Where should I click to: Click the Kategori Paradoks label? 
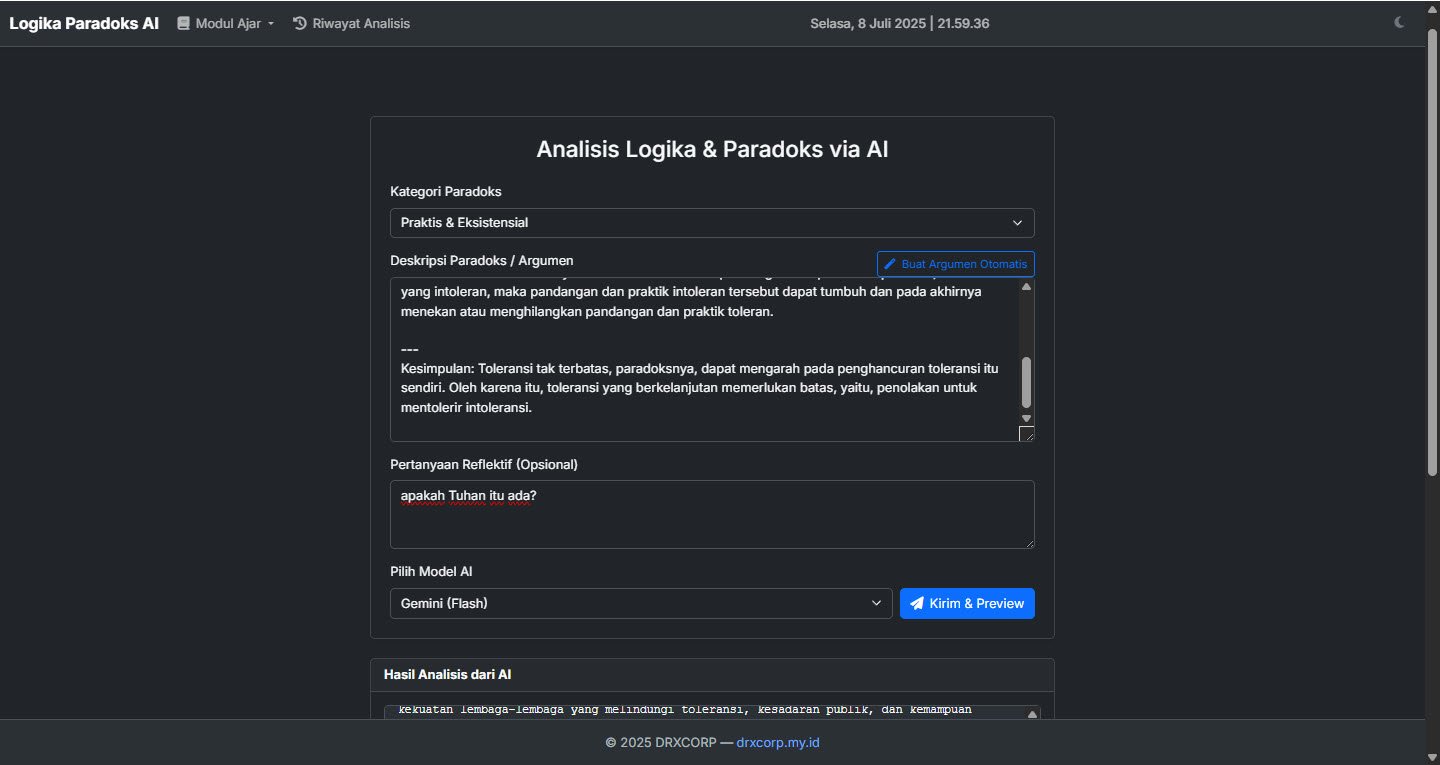pyautogui.click(x=446, y=191)
